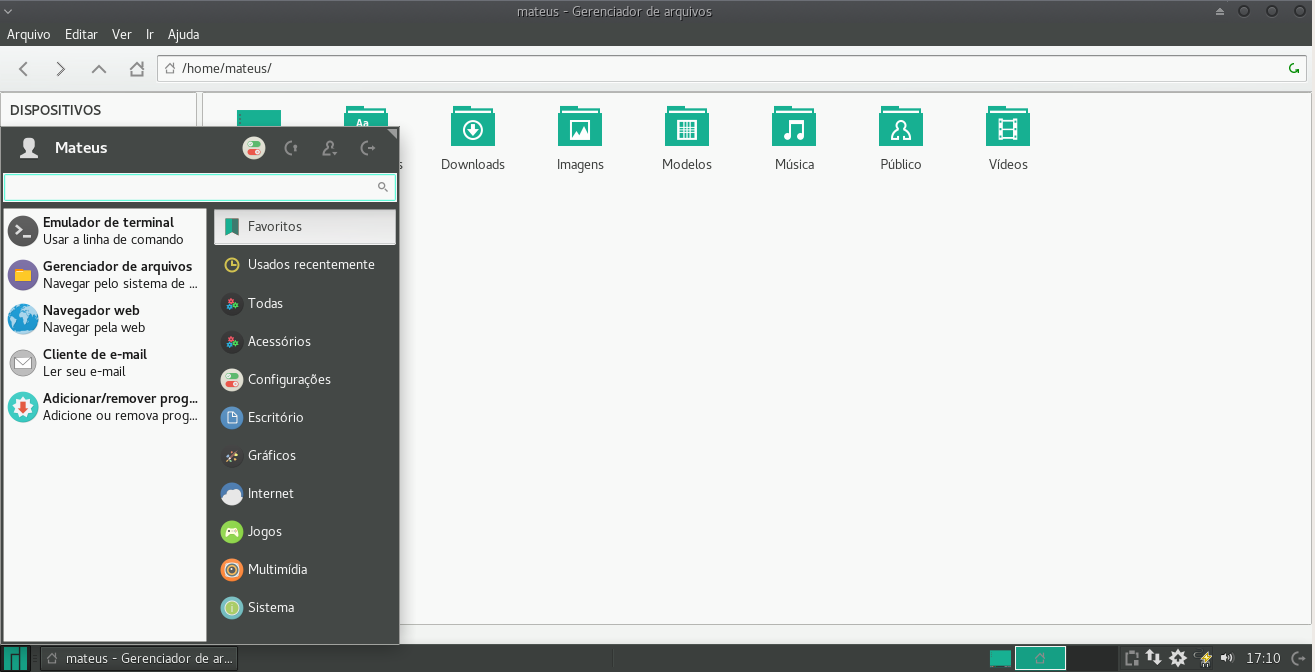Image resolution: width=1315 pixels, height=672 pixels.
Task: Click the Manjaro menu button in the panel
Action: coord(16,658)
